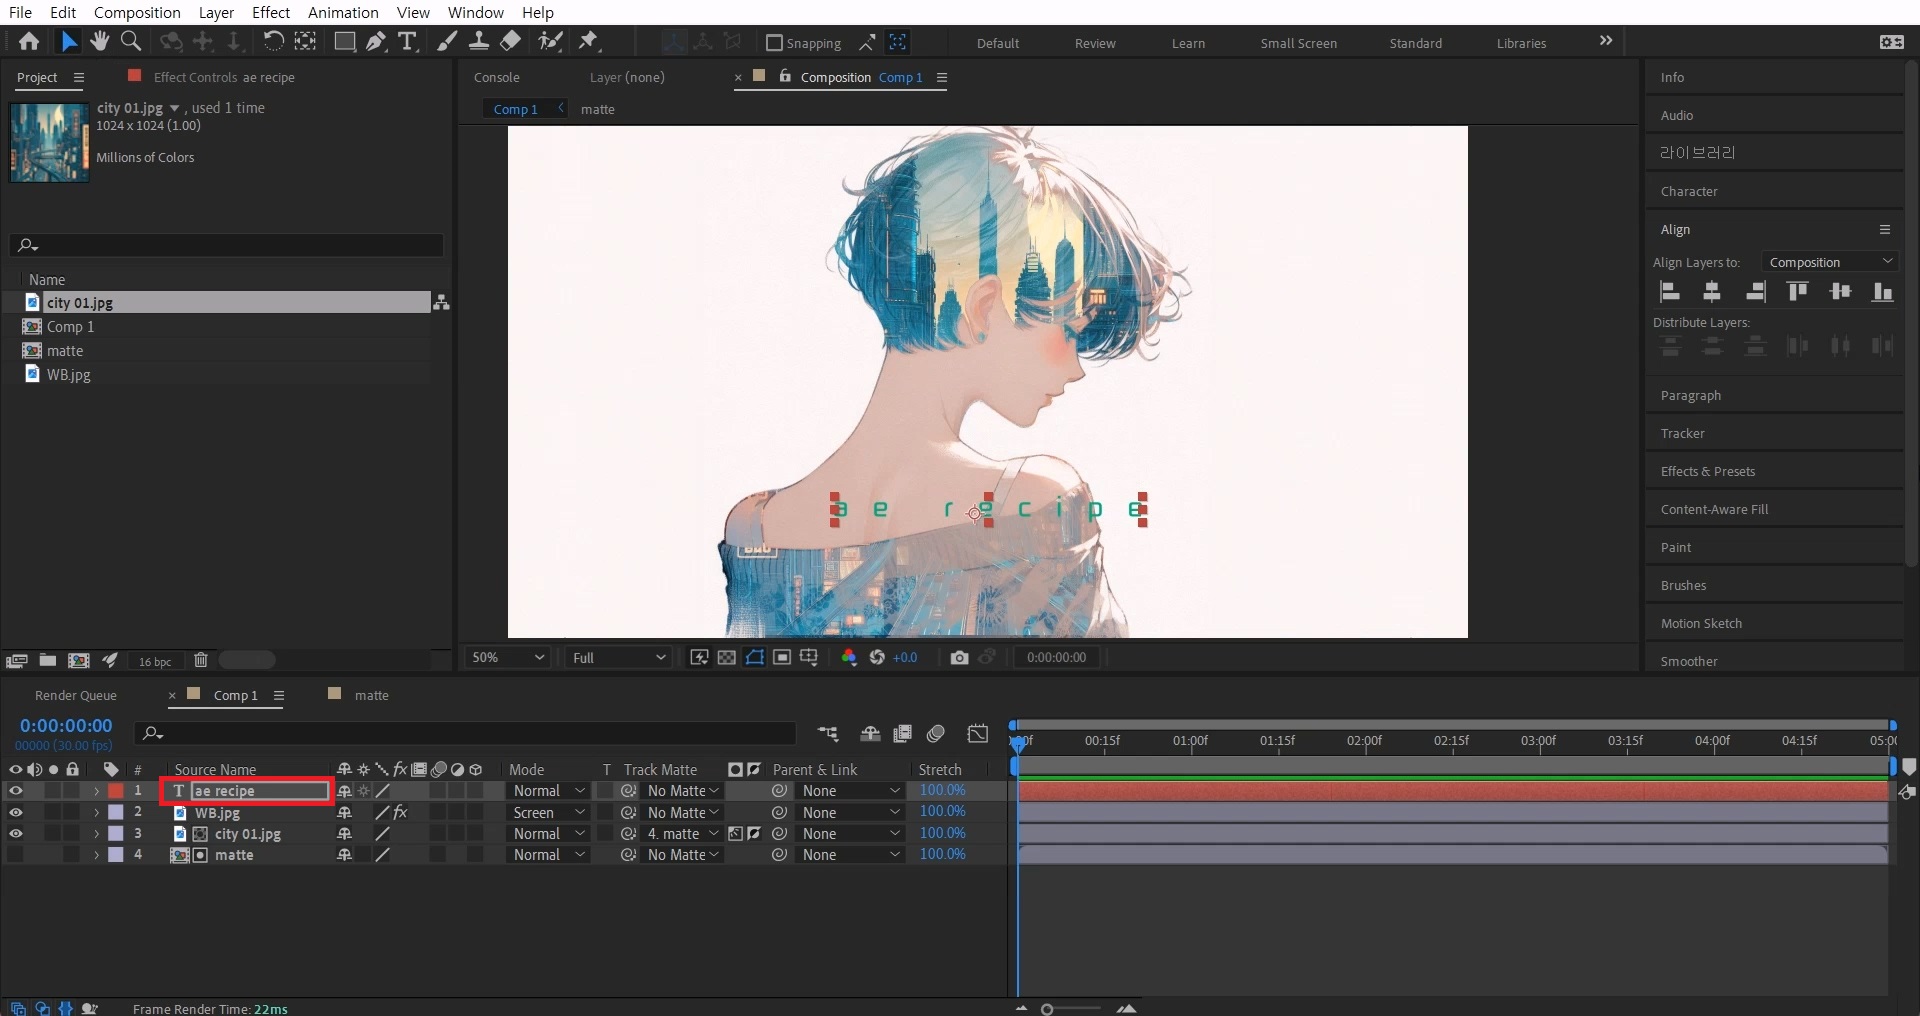Click Align Top icon in Align panel

pos(1797,291)
